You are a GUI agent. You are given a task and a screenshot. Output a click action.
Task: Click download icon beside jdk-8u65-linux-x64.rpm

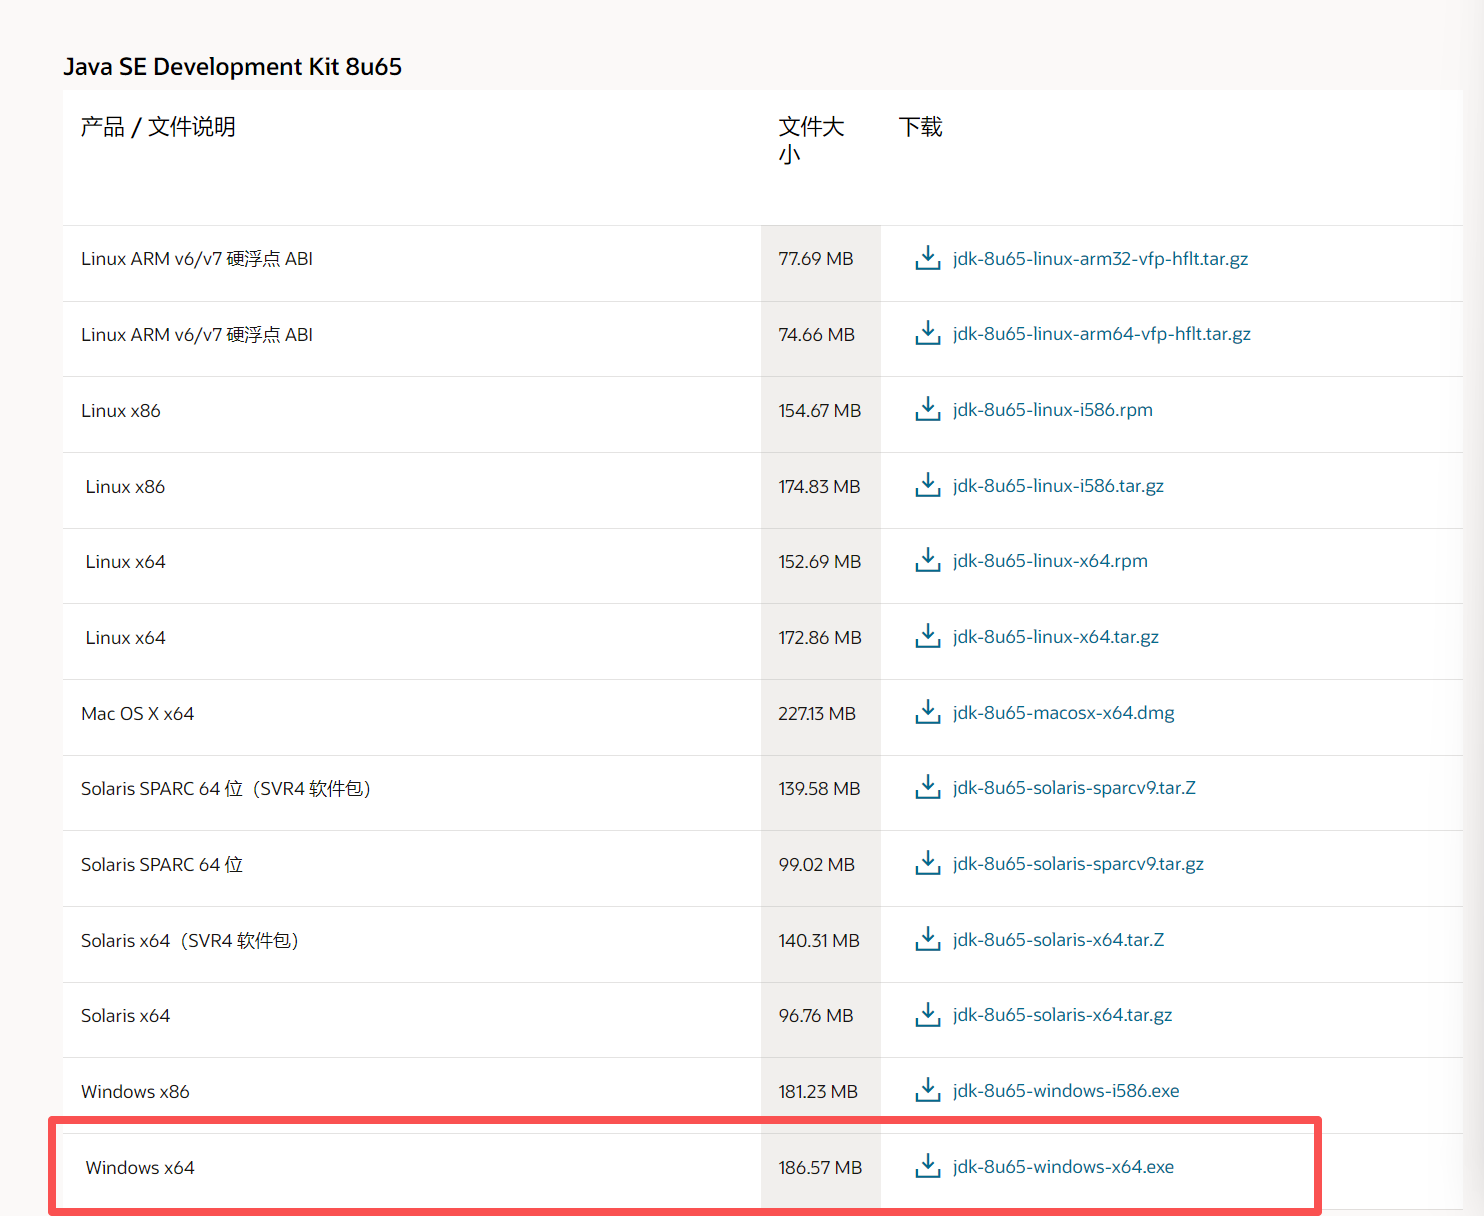click(928, 560)
